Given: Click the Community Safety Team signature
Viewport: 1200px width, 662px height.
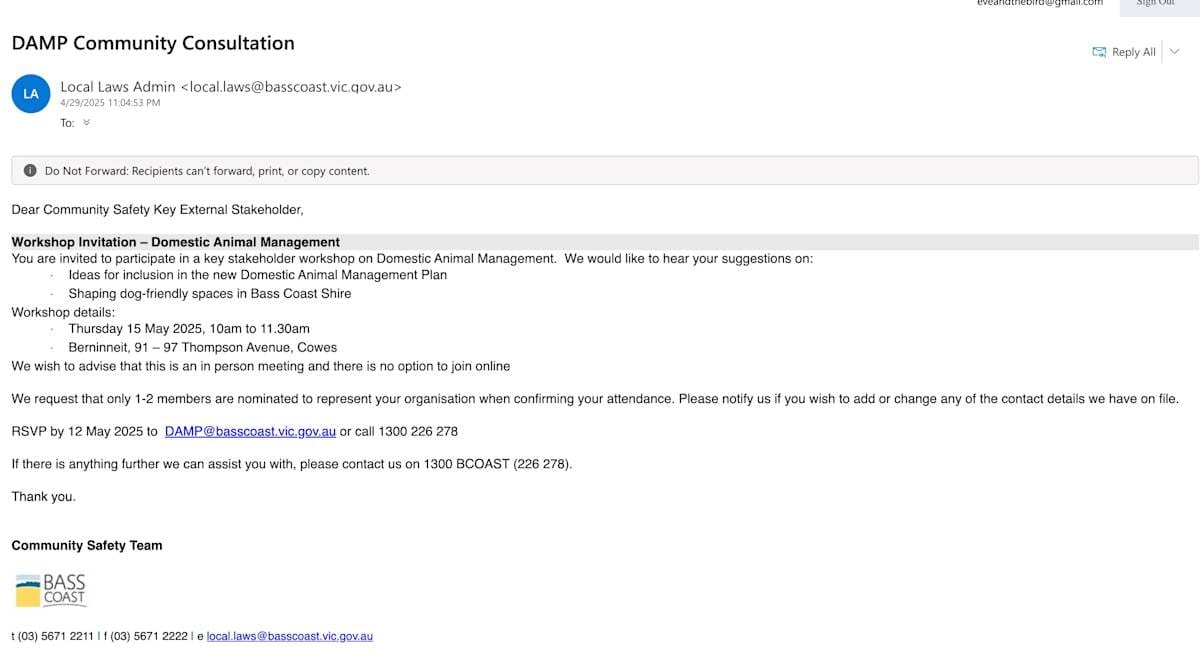Looking at the screenshot, I should [x=87, y=545].
